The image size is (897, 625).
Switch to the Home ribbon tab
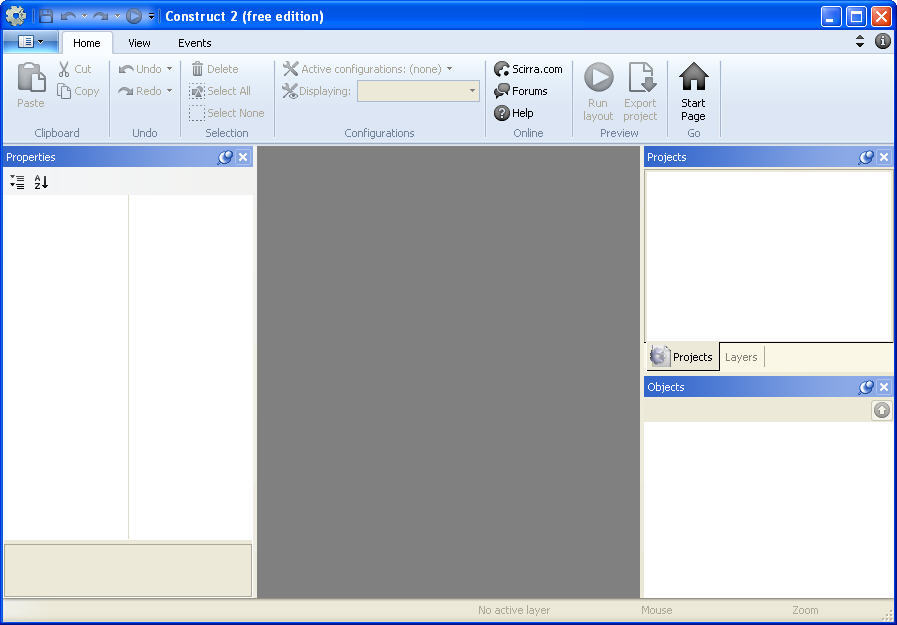86,43
